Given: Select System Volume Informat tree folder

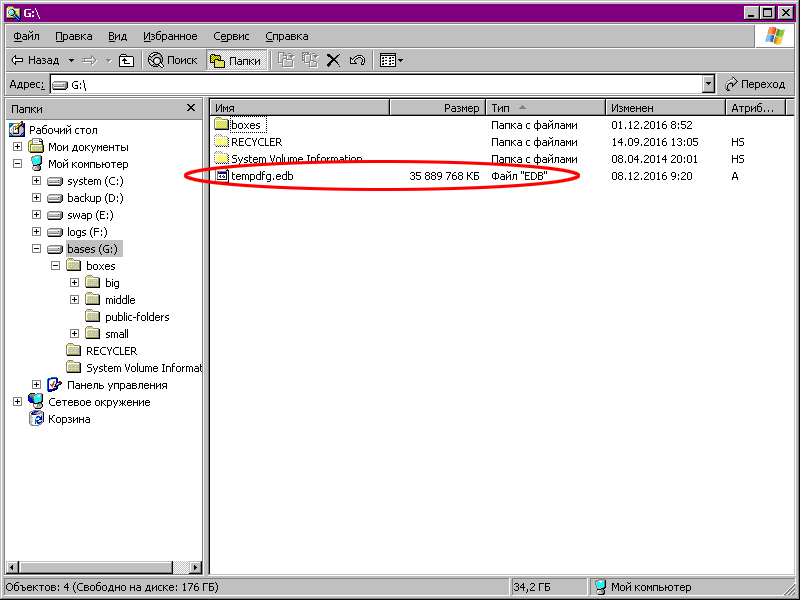Looking at the screenshot, I should coord(143,368).
